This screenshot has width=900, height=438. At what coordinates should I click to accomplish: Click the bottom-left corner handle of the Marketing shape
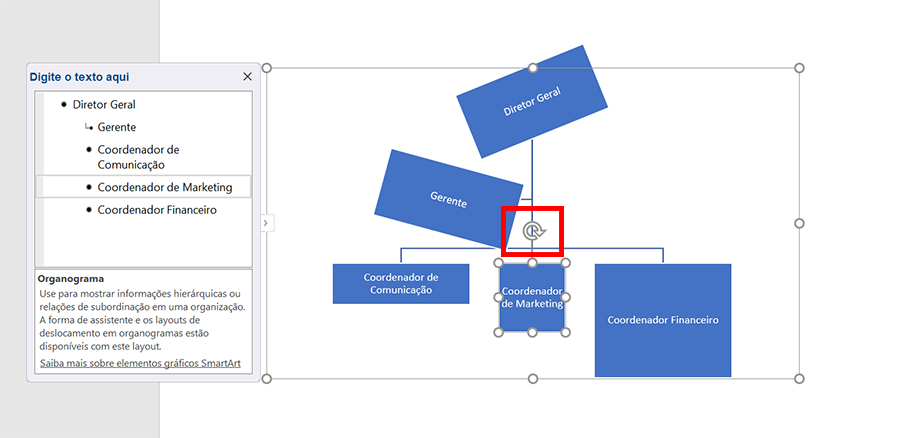pos(499,332)
